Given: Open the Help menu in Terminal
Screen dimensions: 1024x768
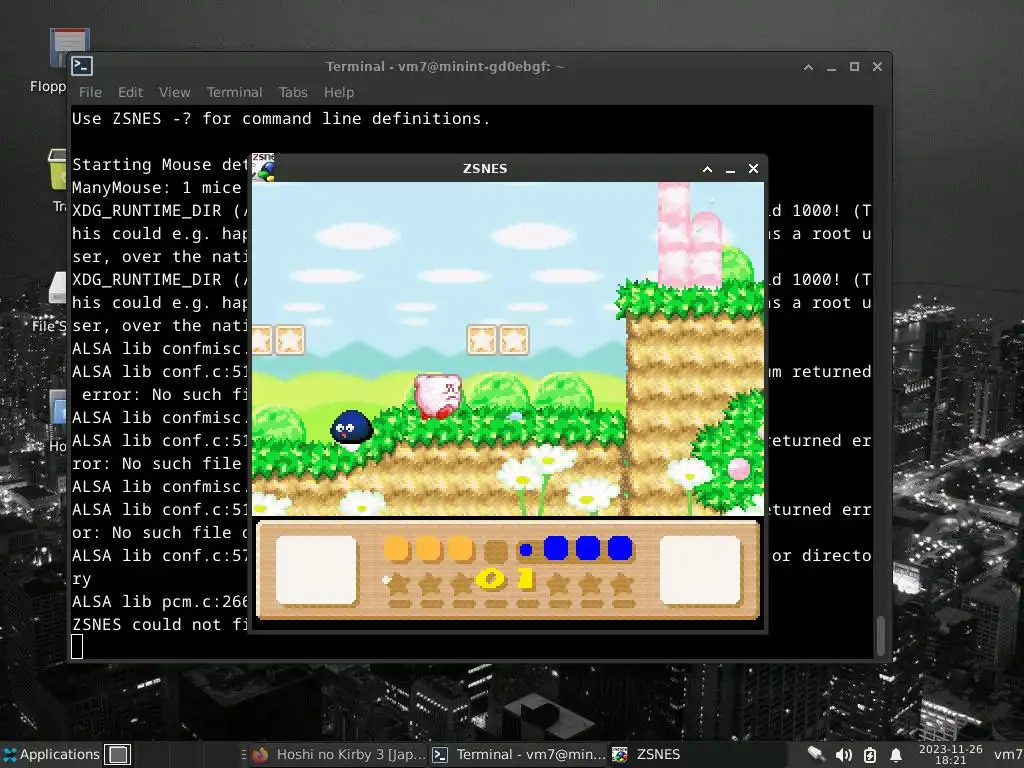Looking at the screenshot, I should [x=339, y=93].
